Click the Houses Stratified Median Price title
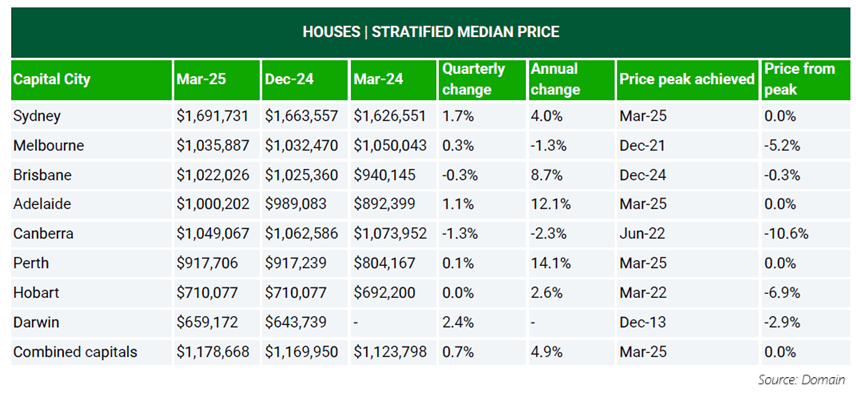The height and width of the screenshot is (393, 856). [x=431, y=32]
